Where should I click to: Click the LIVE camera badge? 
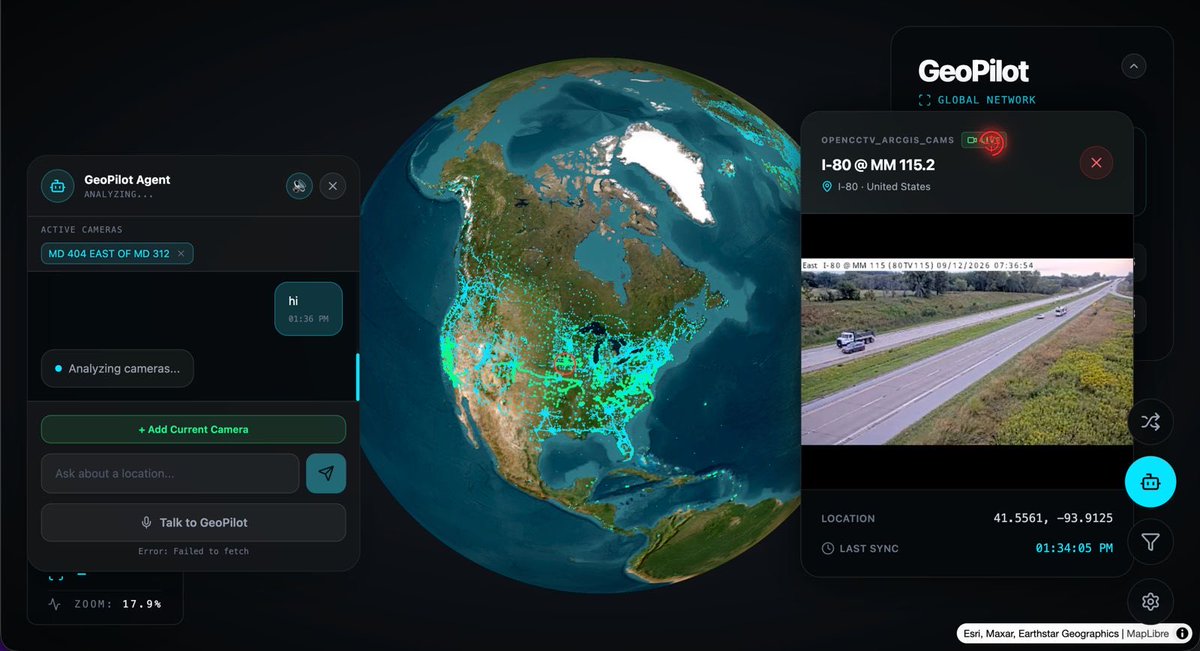[x=982, y=140]
